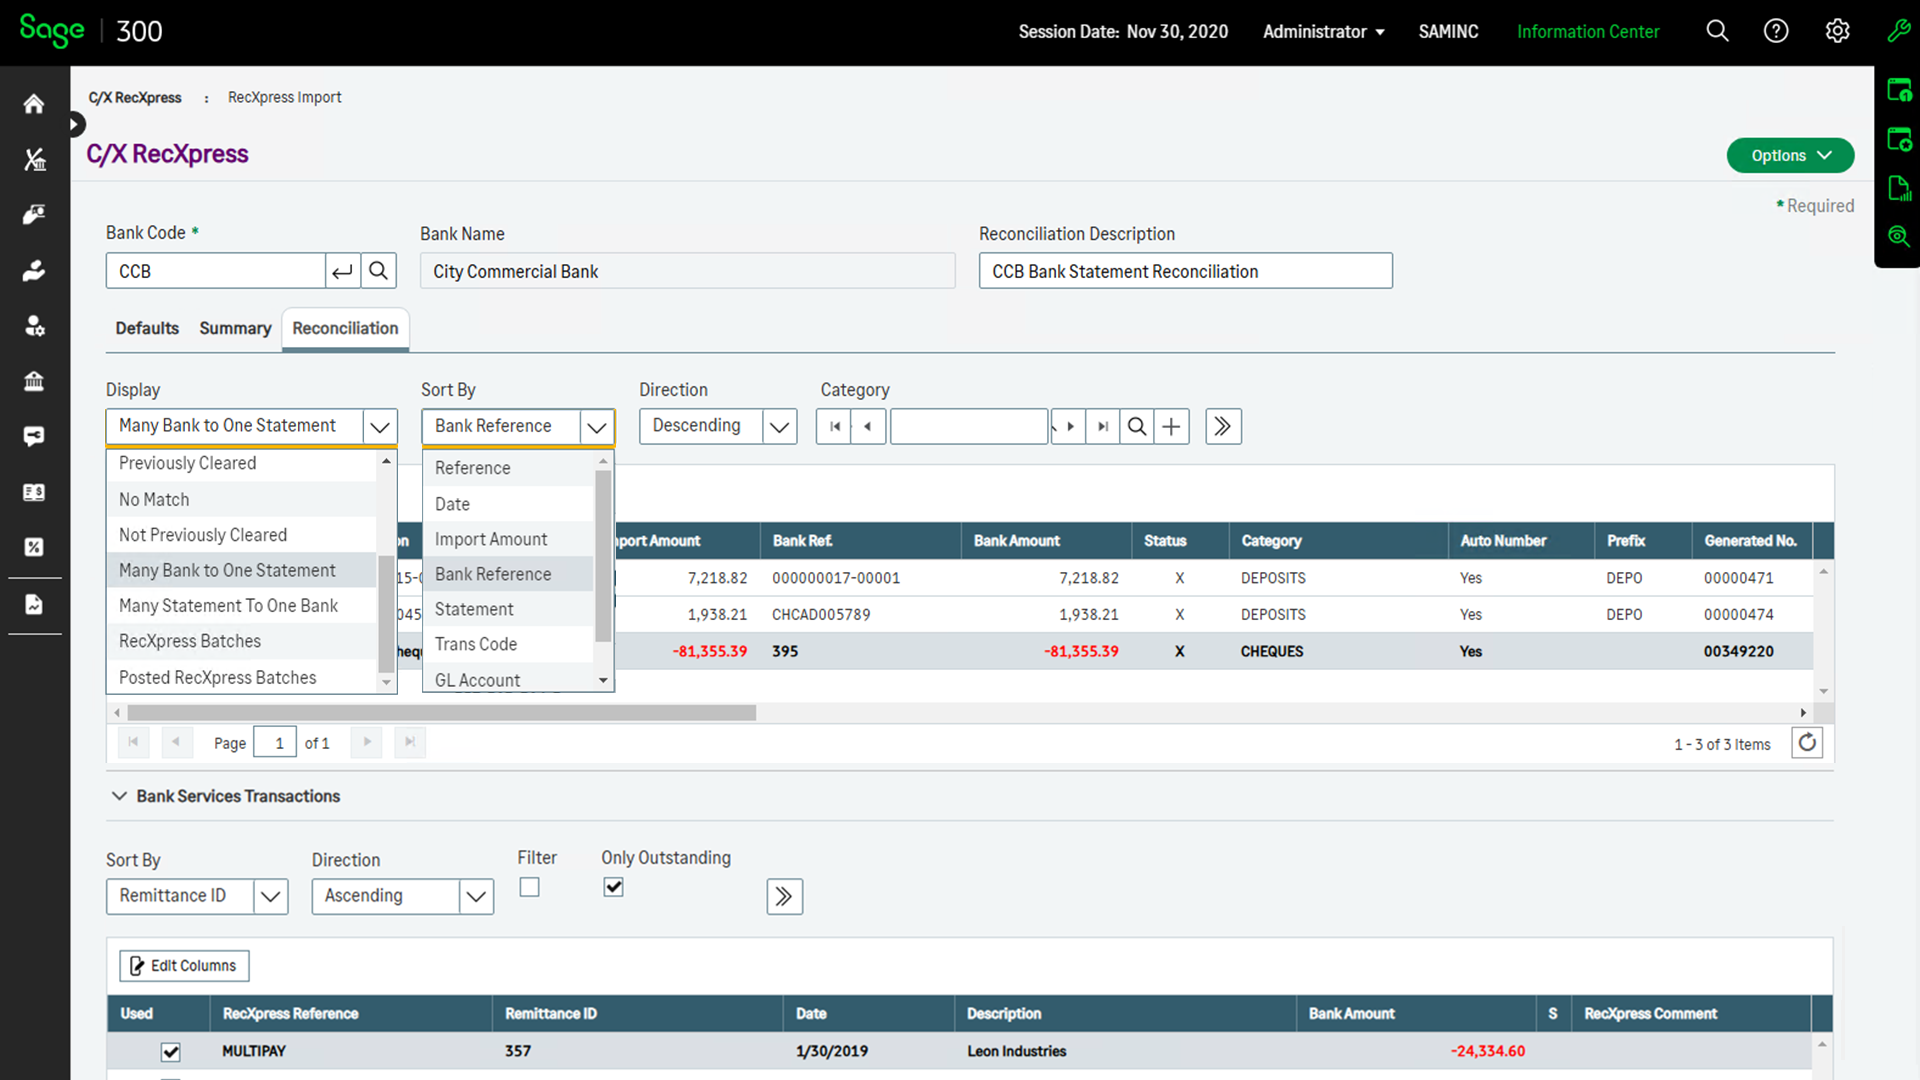
Task: Click the Category go double-arrow button
Action: click(1223, 427)
